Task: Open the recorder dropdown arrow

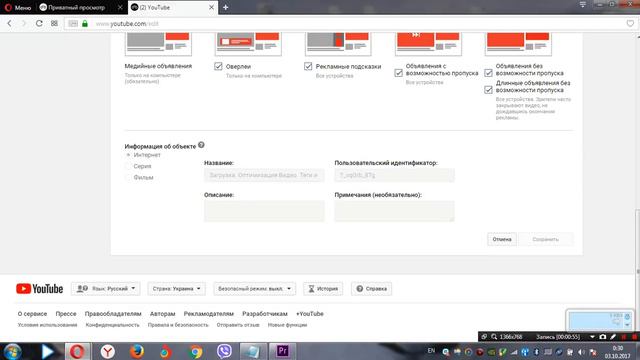Action: (592, 337)
